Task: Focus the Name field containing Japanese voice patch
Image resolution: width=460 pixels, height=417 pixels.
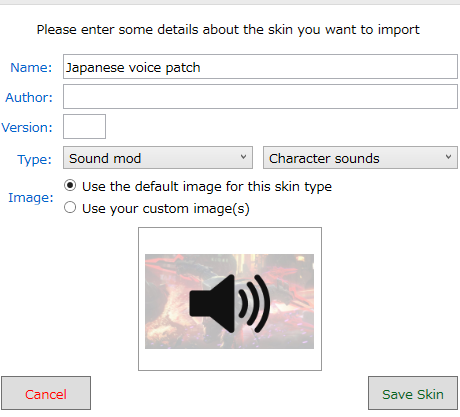Action: tap(260, 67)
